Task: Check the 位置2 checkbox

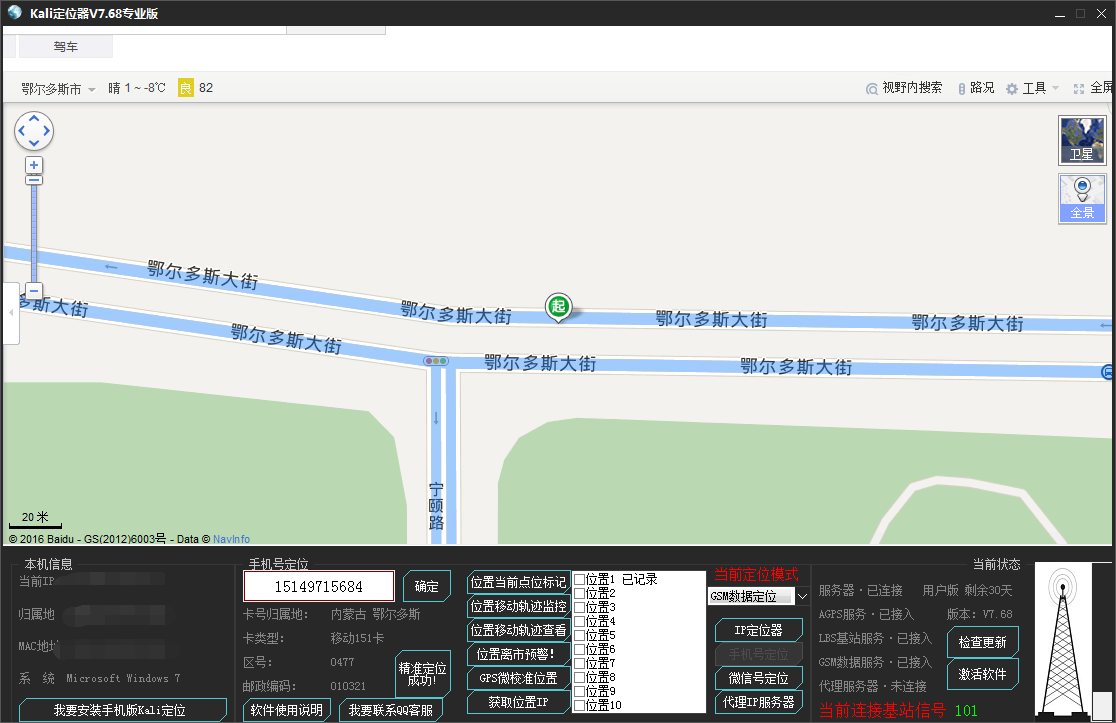Action: pos(580,593)
